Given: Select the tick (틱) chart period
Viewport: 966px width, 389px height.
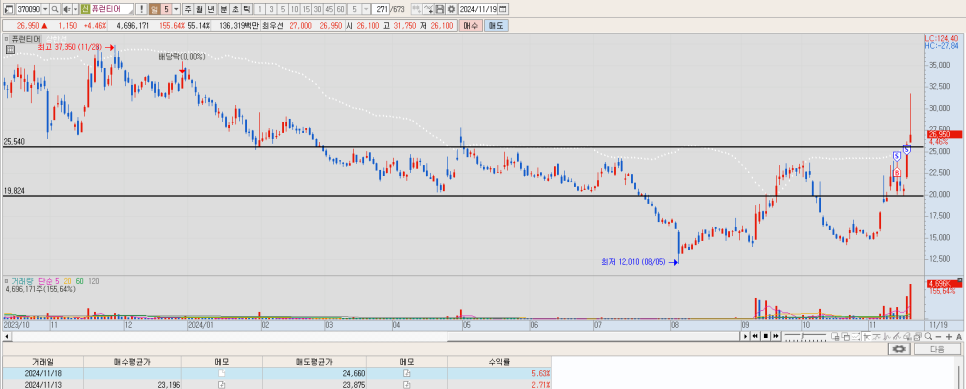Looking at the screenshot, I should click(x=246, y=9).
